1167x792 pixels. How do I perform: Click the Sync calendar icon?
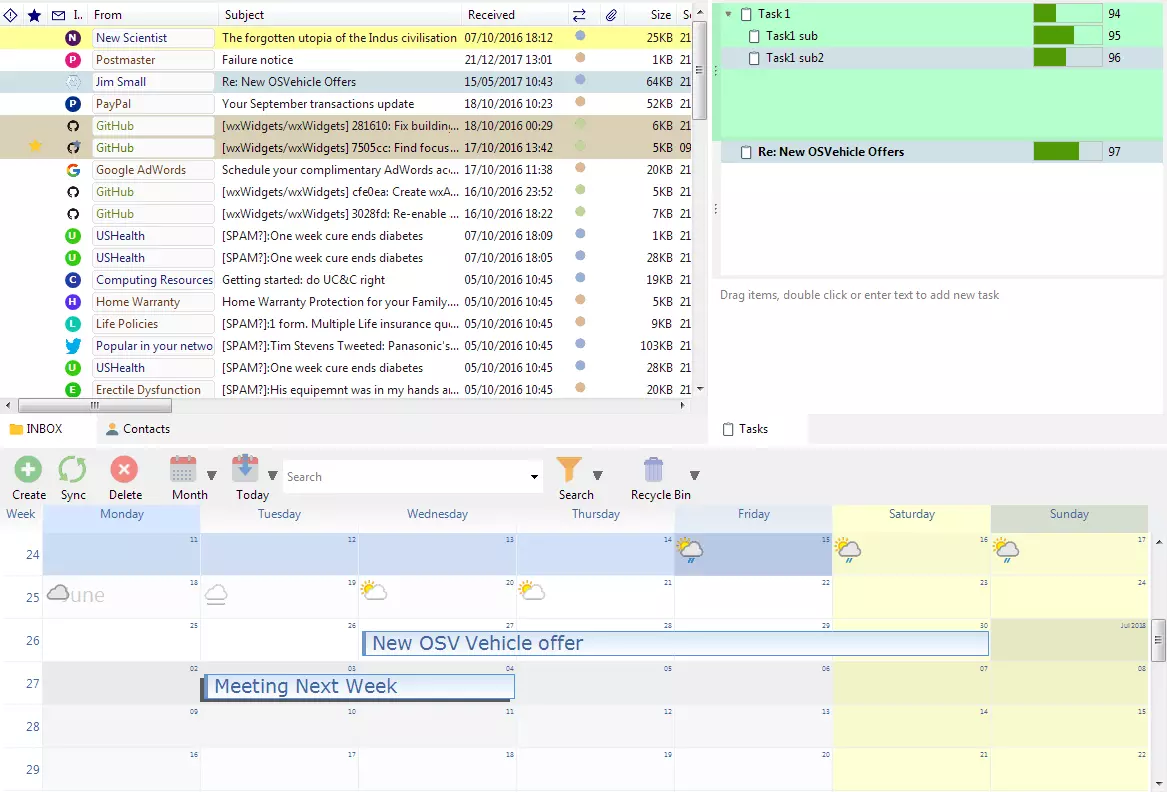coord(72,470)
